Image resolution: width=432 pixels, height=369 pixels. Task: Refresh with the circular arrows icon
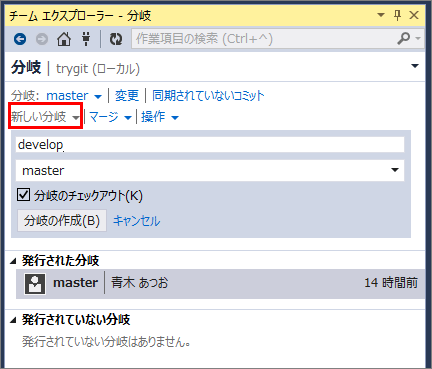pyautogui.click(x=116, y=39)
